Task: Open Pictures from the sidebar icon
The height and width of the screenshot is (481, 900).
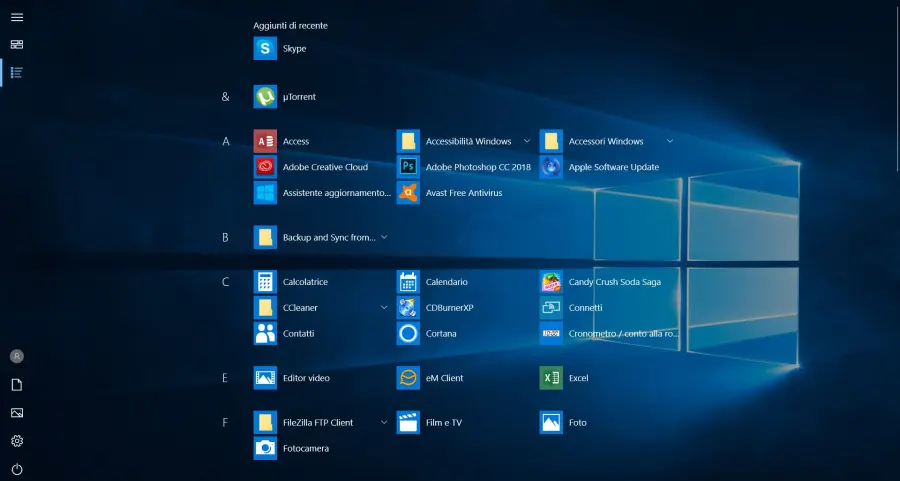Action: [17, 413]
